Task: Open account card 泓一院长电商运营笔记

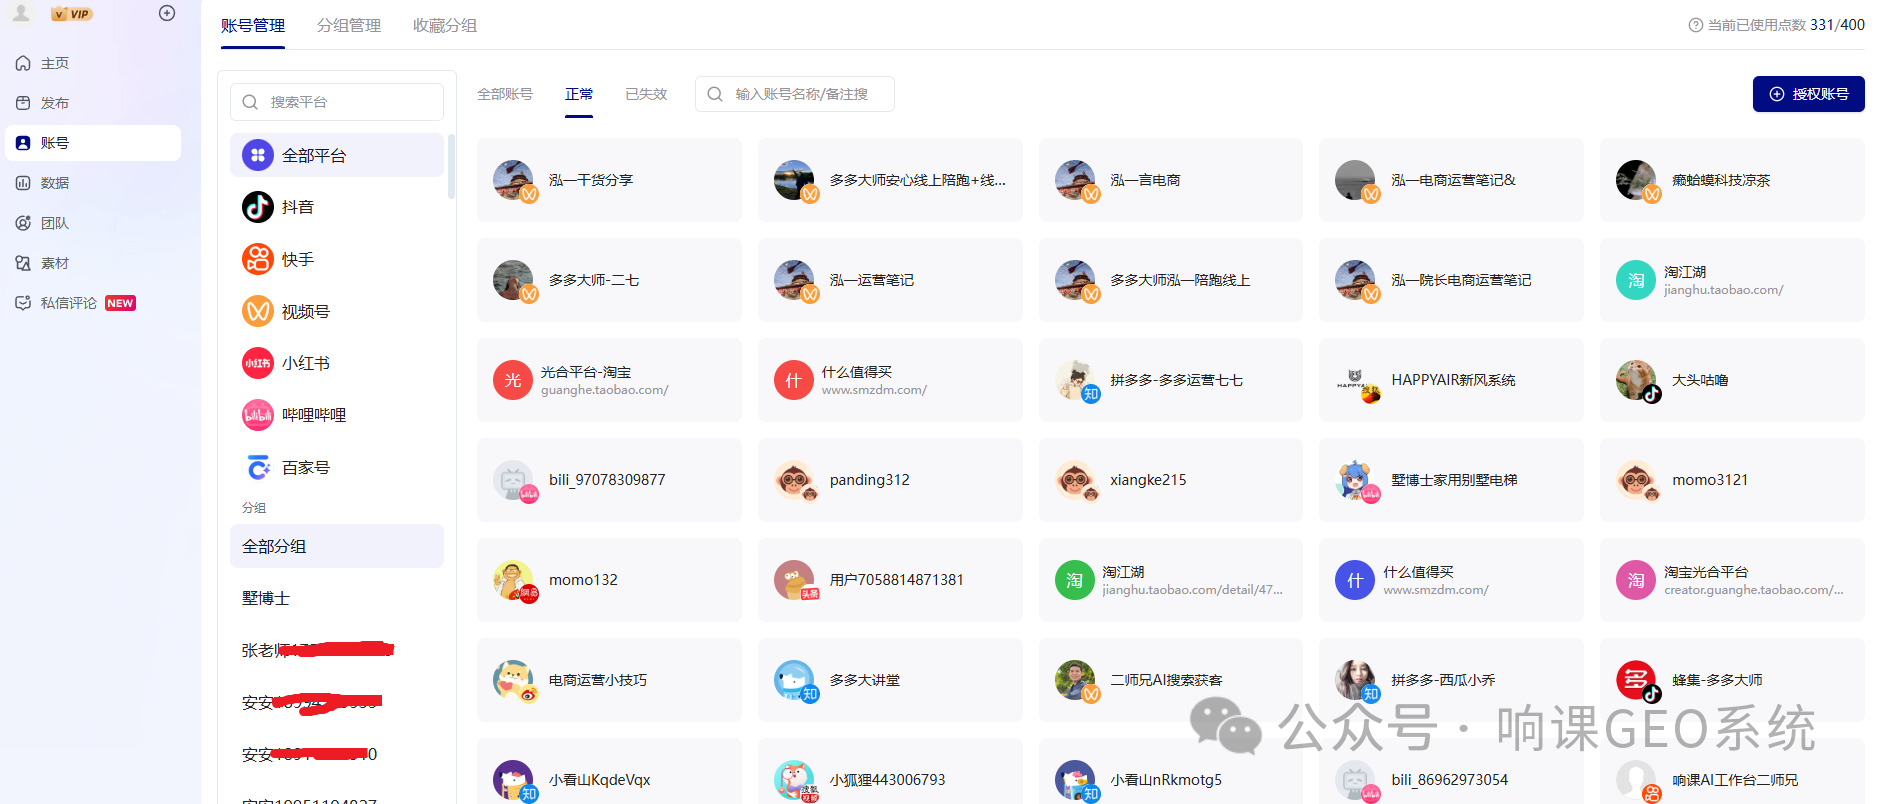Action: pyautogui.click(x=1451, y=280)
